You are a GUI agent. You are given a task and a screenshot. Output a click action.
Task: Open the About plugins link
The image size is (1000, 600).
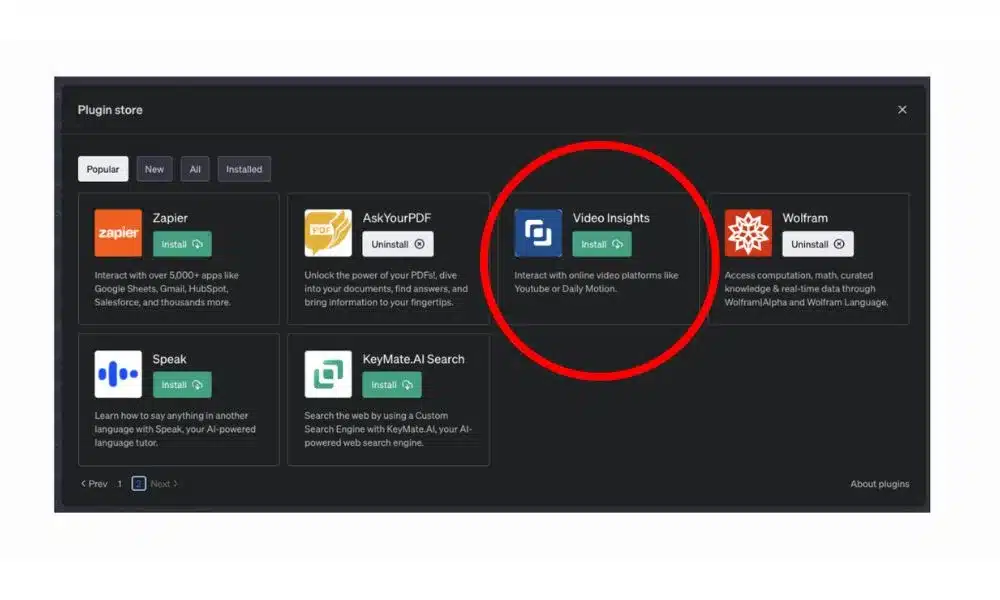(879, 484)
